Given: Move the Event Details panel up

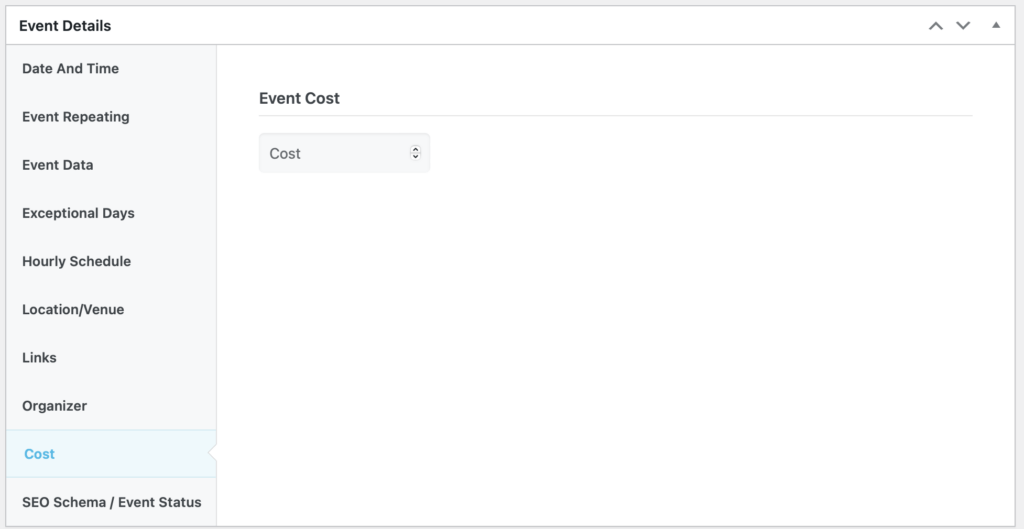Looking at the screenshot, I should [936, 26].
